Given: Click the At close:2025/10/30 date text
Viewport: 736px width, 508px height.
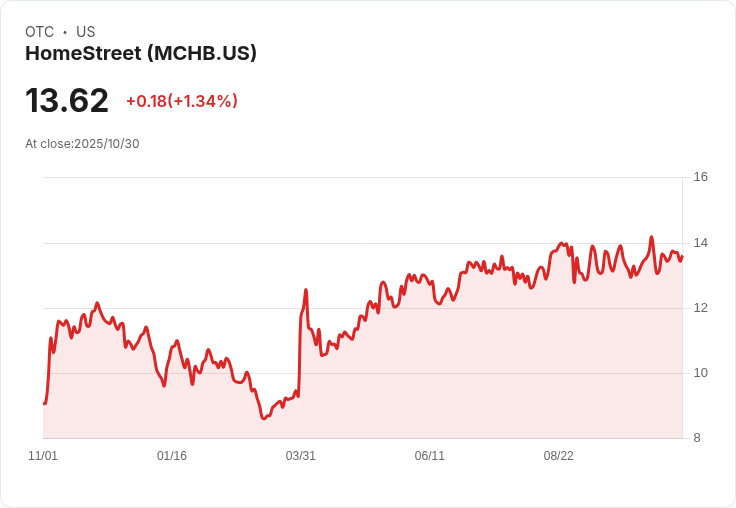Looking at the screenshot, I should click(x=82, y=144).
